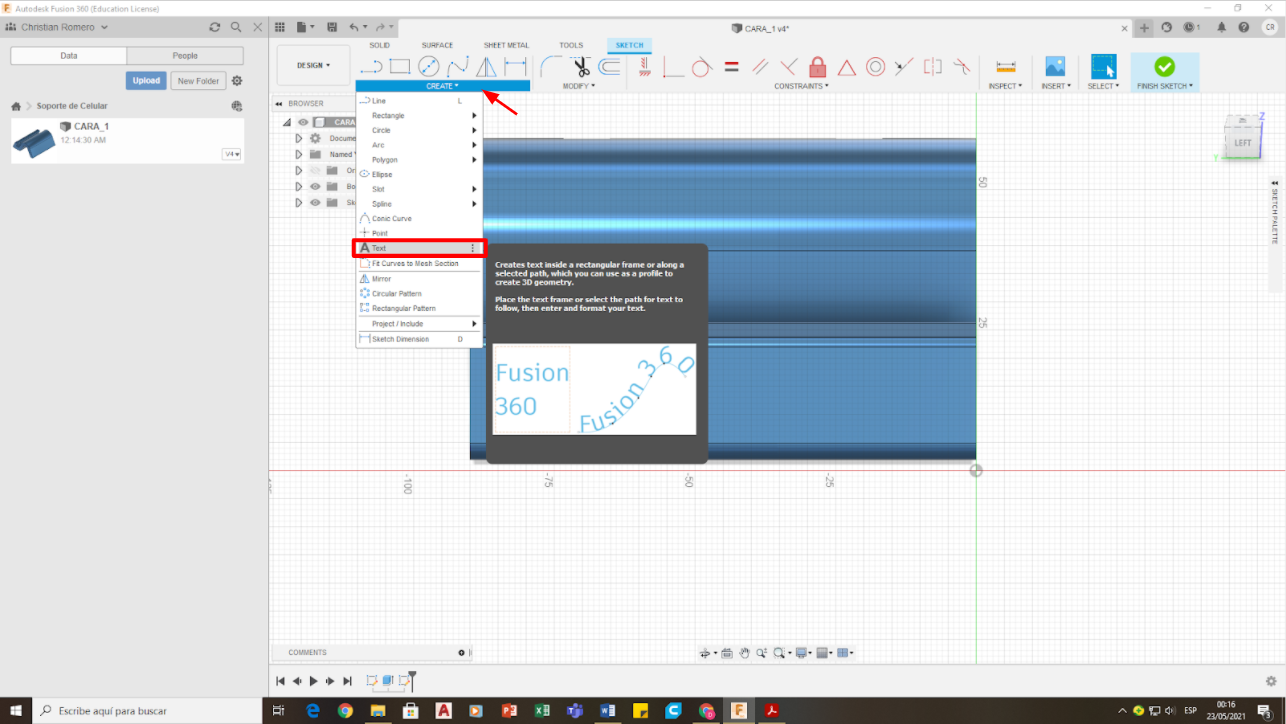Expand the Document Settings tree node
1286x724 pixels.
tap(298, 138)
